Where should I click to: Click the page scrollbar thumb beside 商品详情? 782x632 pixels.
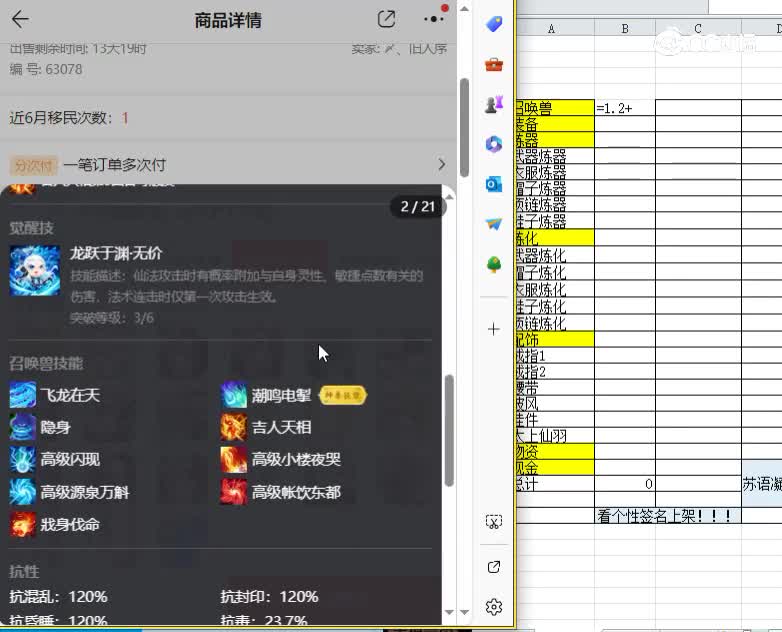click(464, 128)
